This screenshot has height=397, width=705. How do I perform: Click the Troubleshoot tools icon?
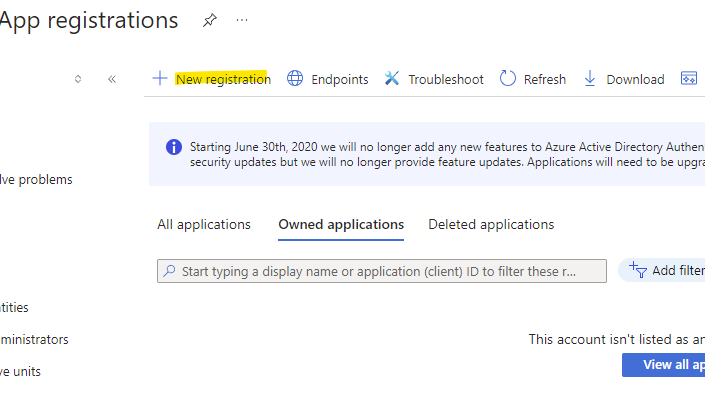[392, 78]
